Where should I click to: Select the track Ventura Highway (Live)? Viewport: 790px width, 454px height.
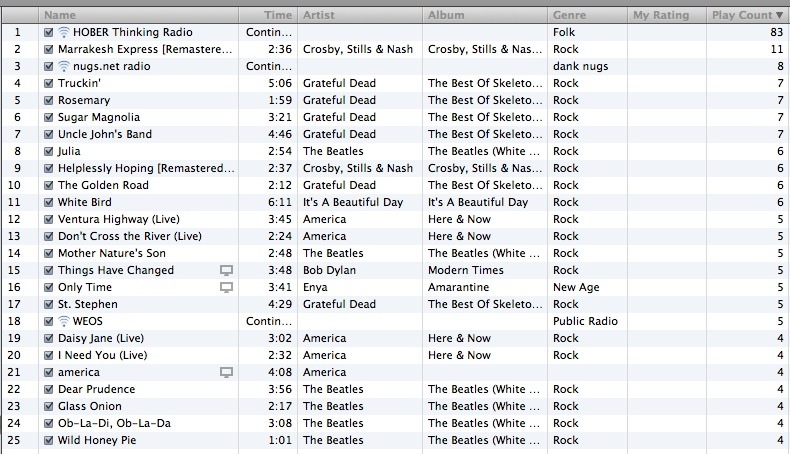(119, 219)
